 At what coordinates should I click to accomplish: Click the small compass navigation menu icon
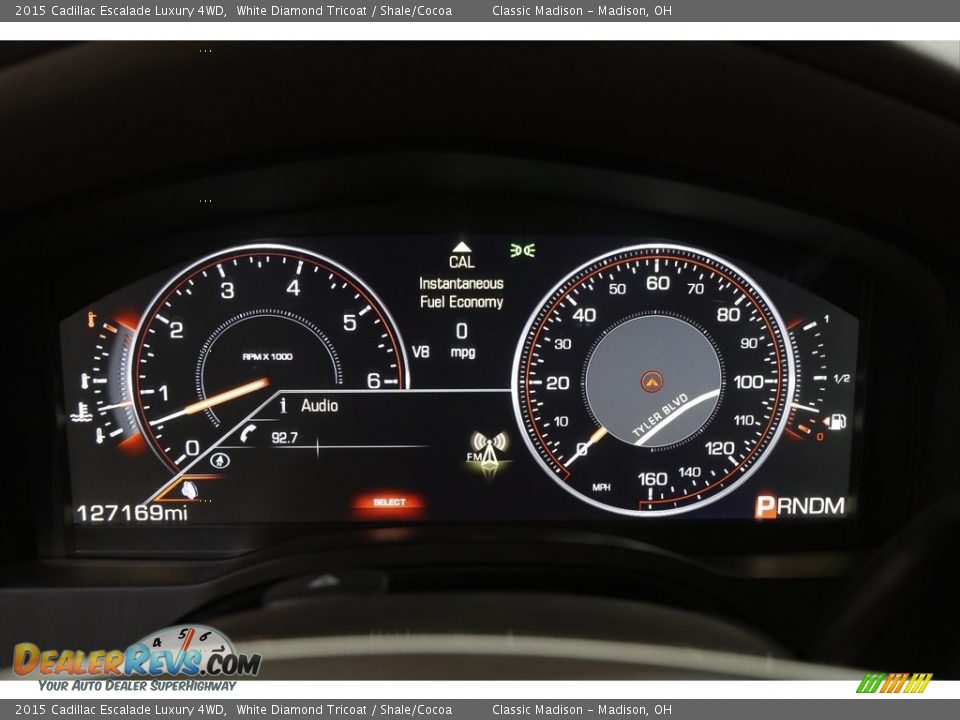click(x=219, y=461)
